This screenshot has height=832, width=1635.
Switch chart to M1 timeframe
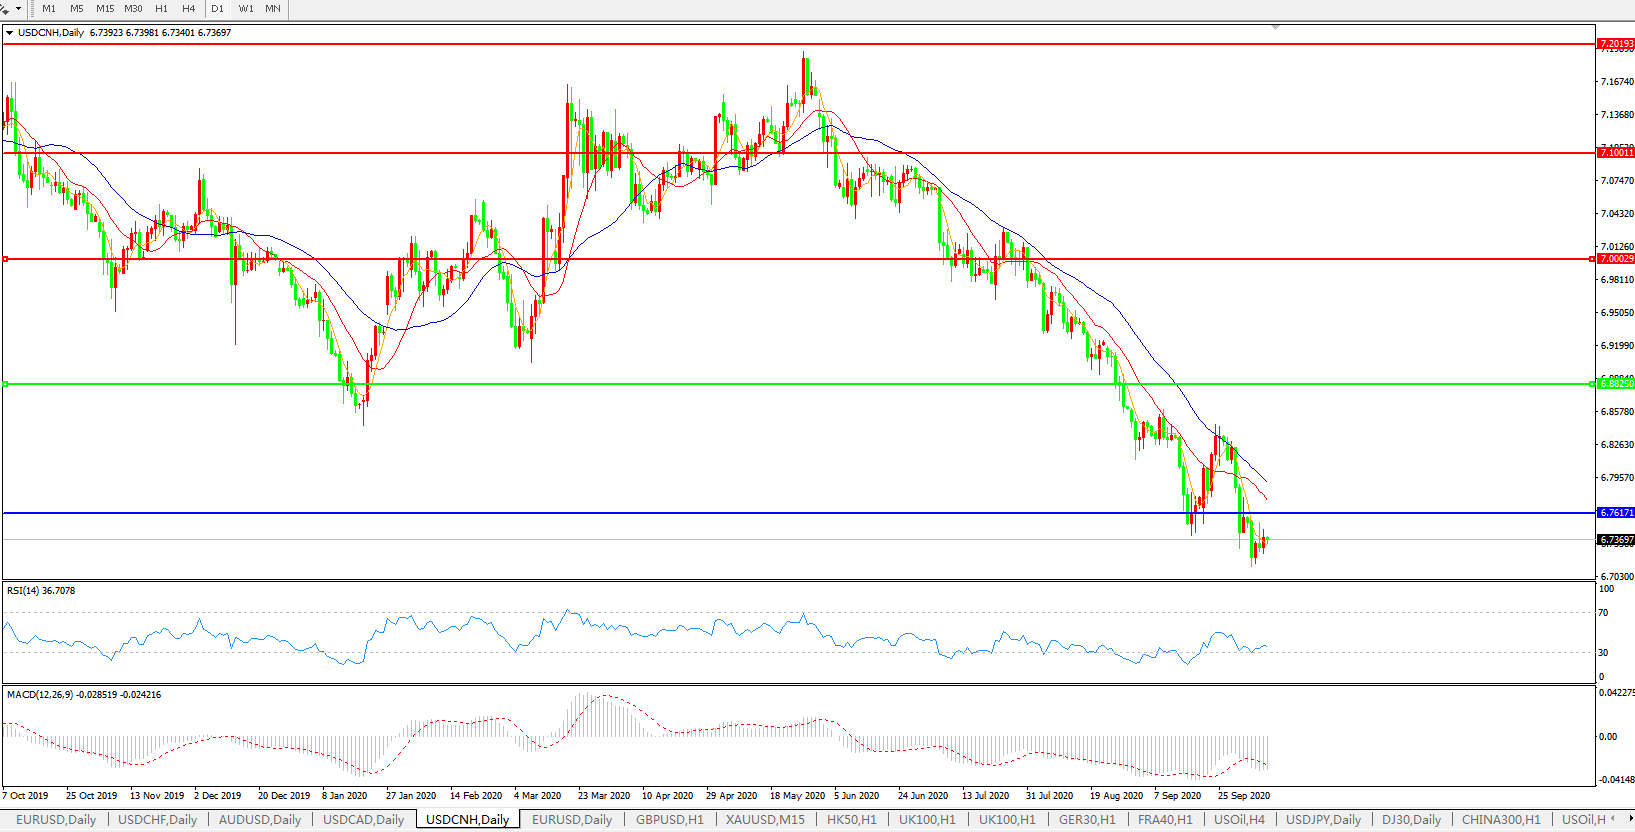coord(49,9)
